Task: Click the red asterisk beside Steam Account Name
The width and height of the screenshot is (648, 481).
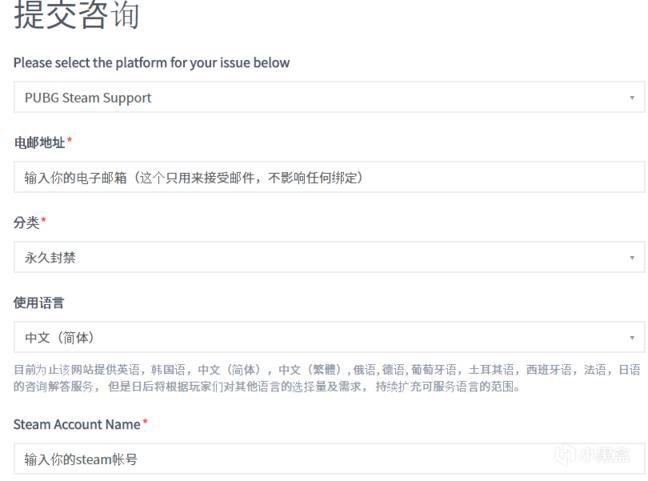Action: coord(145,423)
